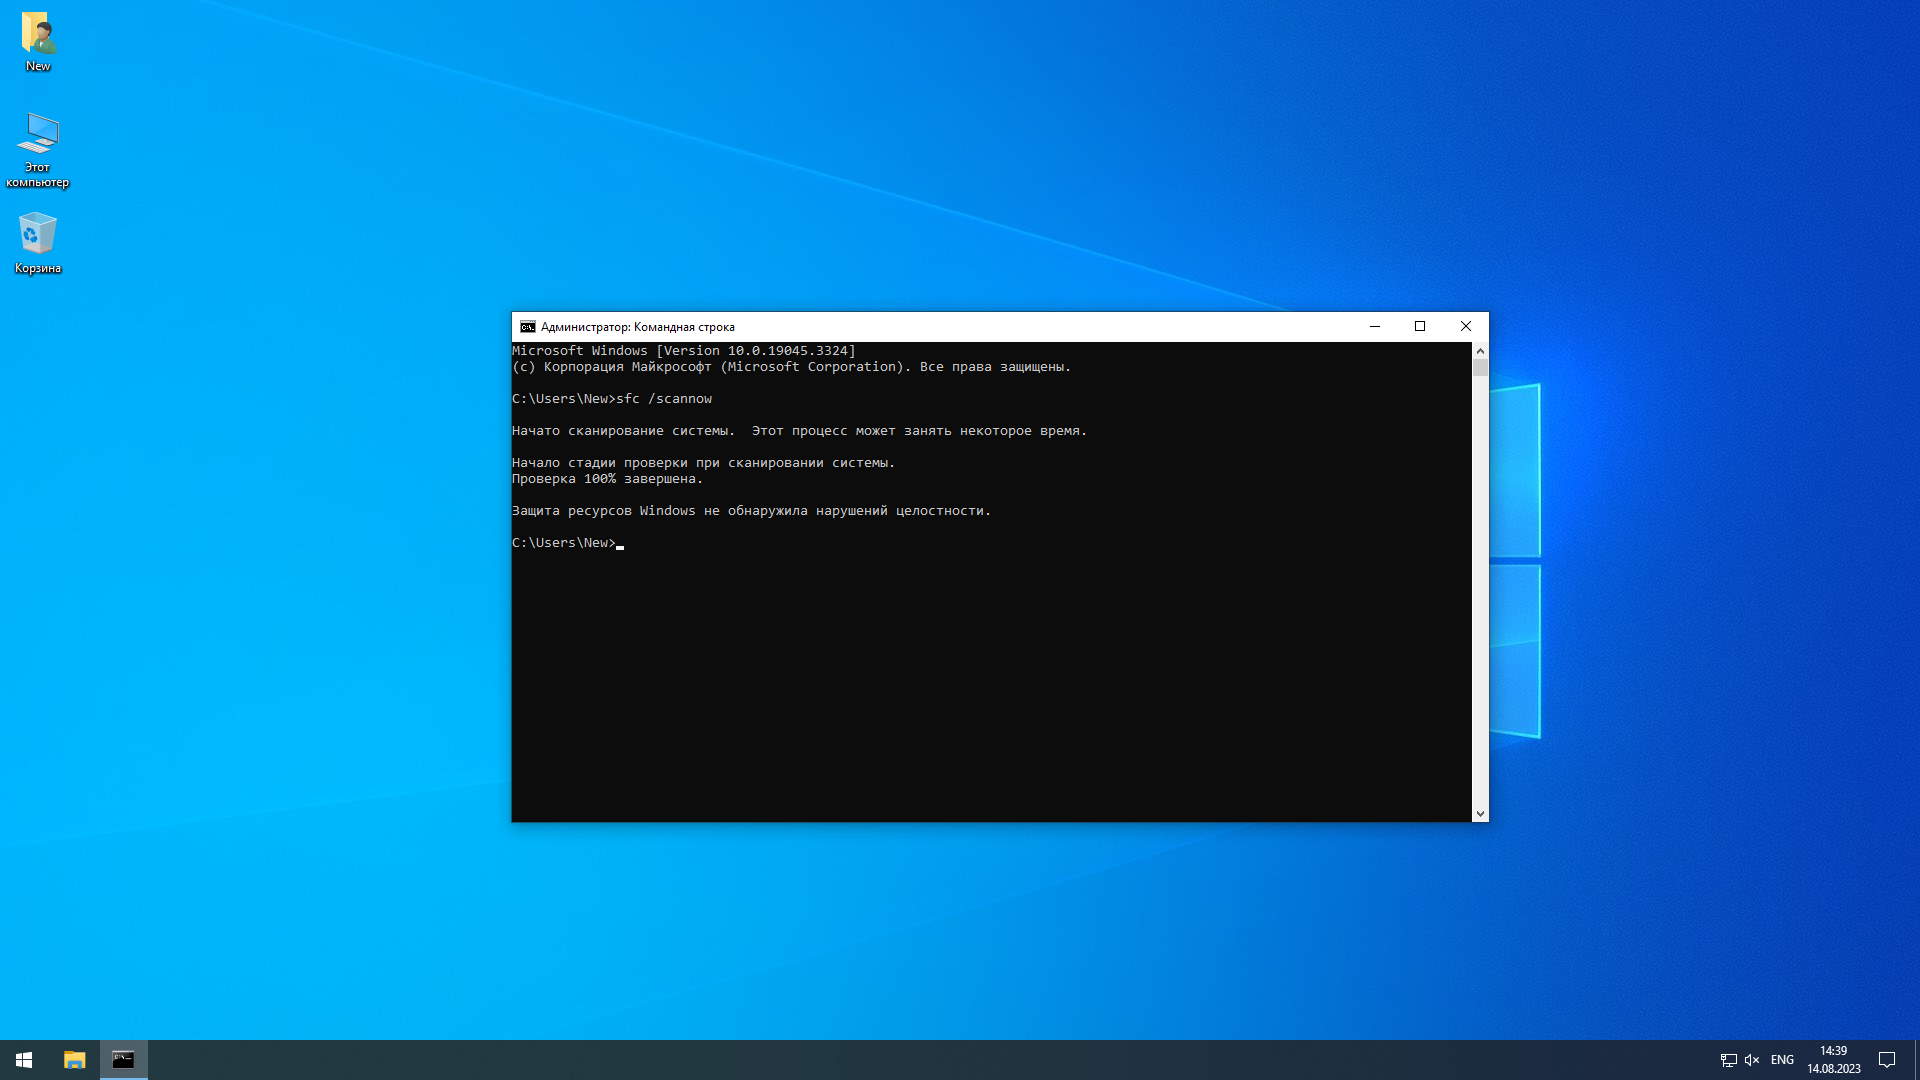
Task: Maximize the Командная строка window
Action: 1420,327
